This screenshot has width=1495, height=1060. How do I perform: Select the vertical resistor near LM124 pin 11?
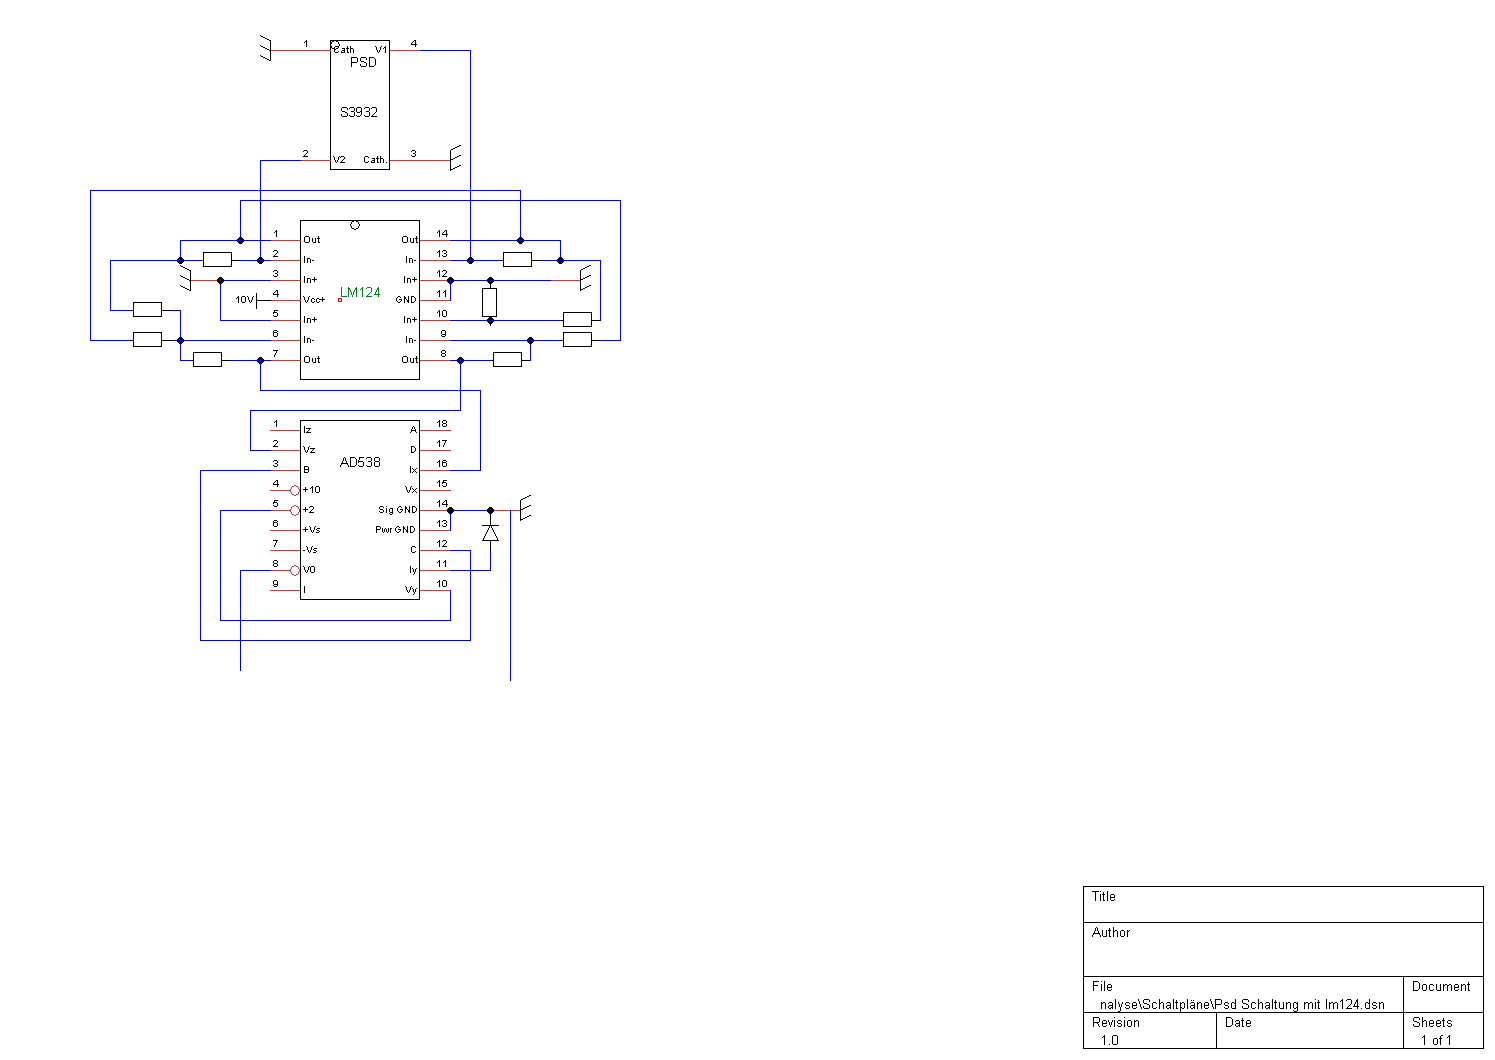point(489,302)
